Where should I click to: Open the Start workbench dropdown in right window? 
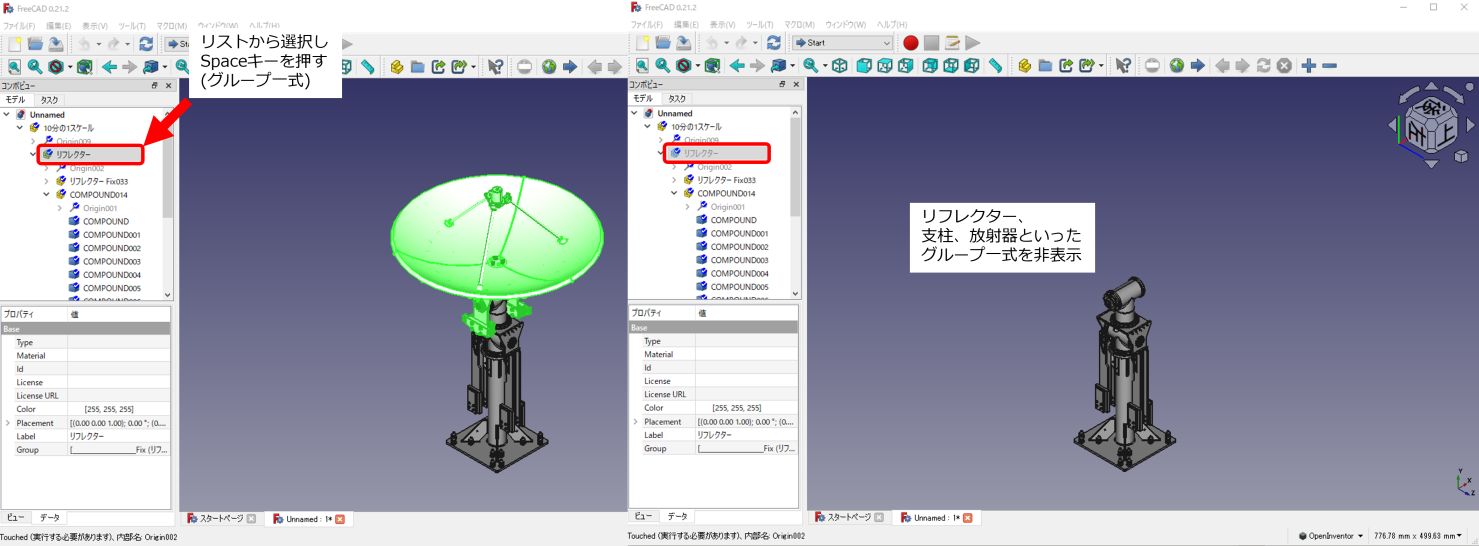coord(842,43)
